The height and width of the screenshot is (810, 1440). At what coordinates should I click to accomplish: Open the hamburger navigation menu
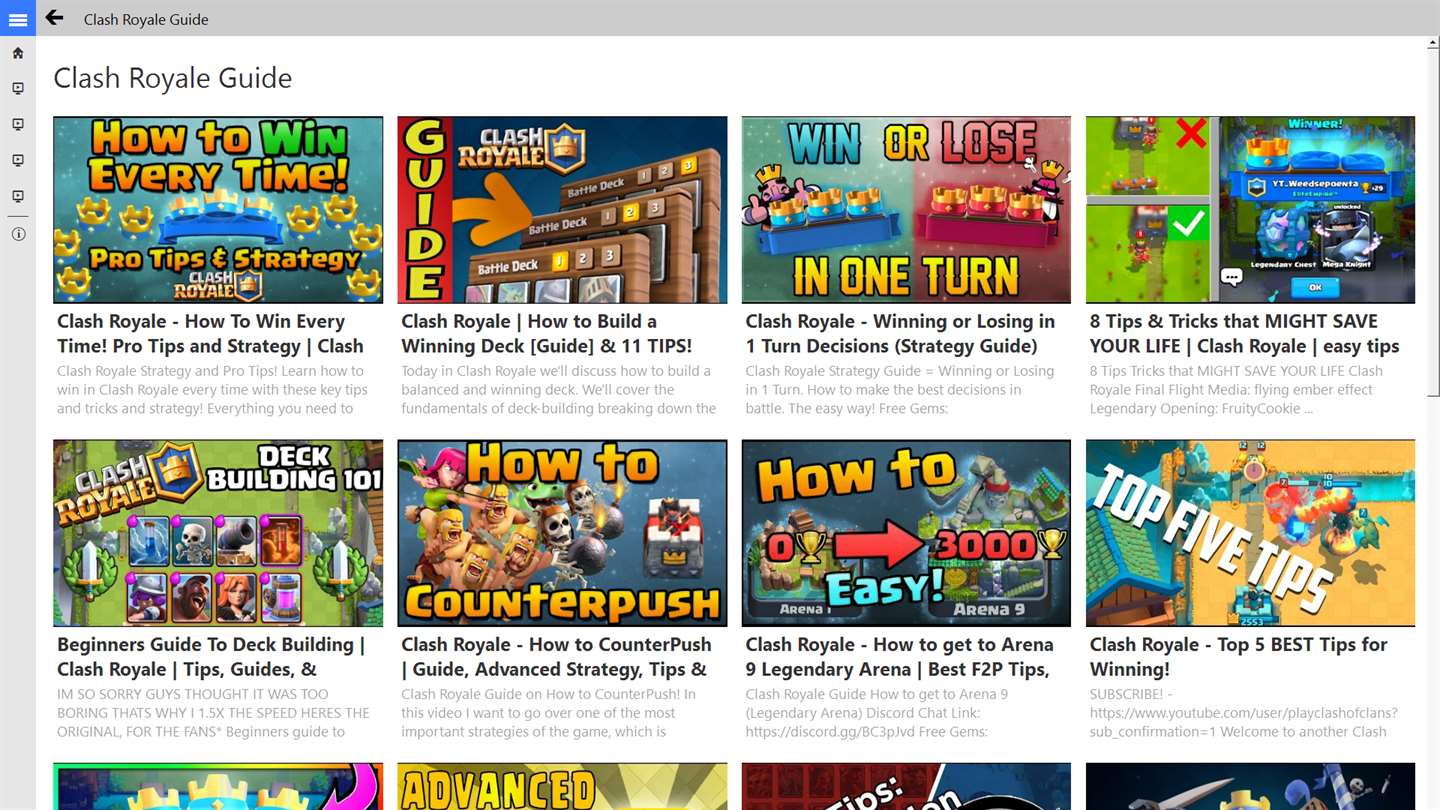tap(18, 19)
